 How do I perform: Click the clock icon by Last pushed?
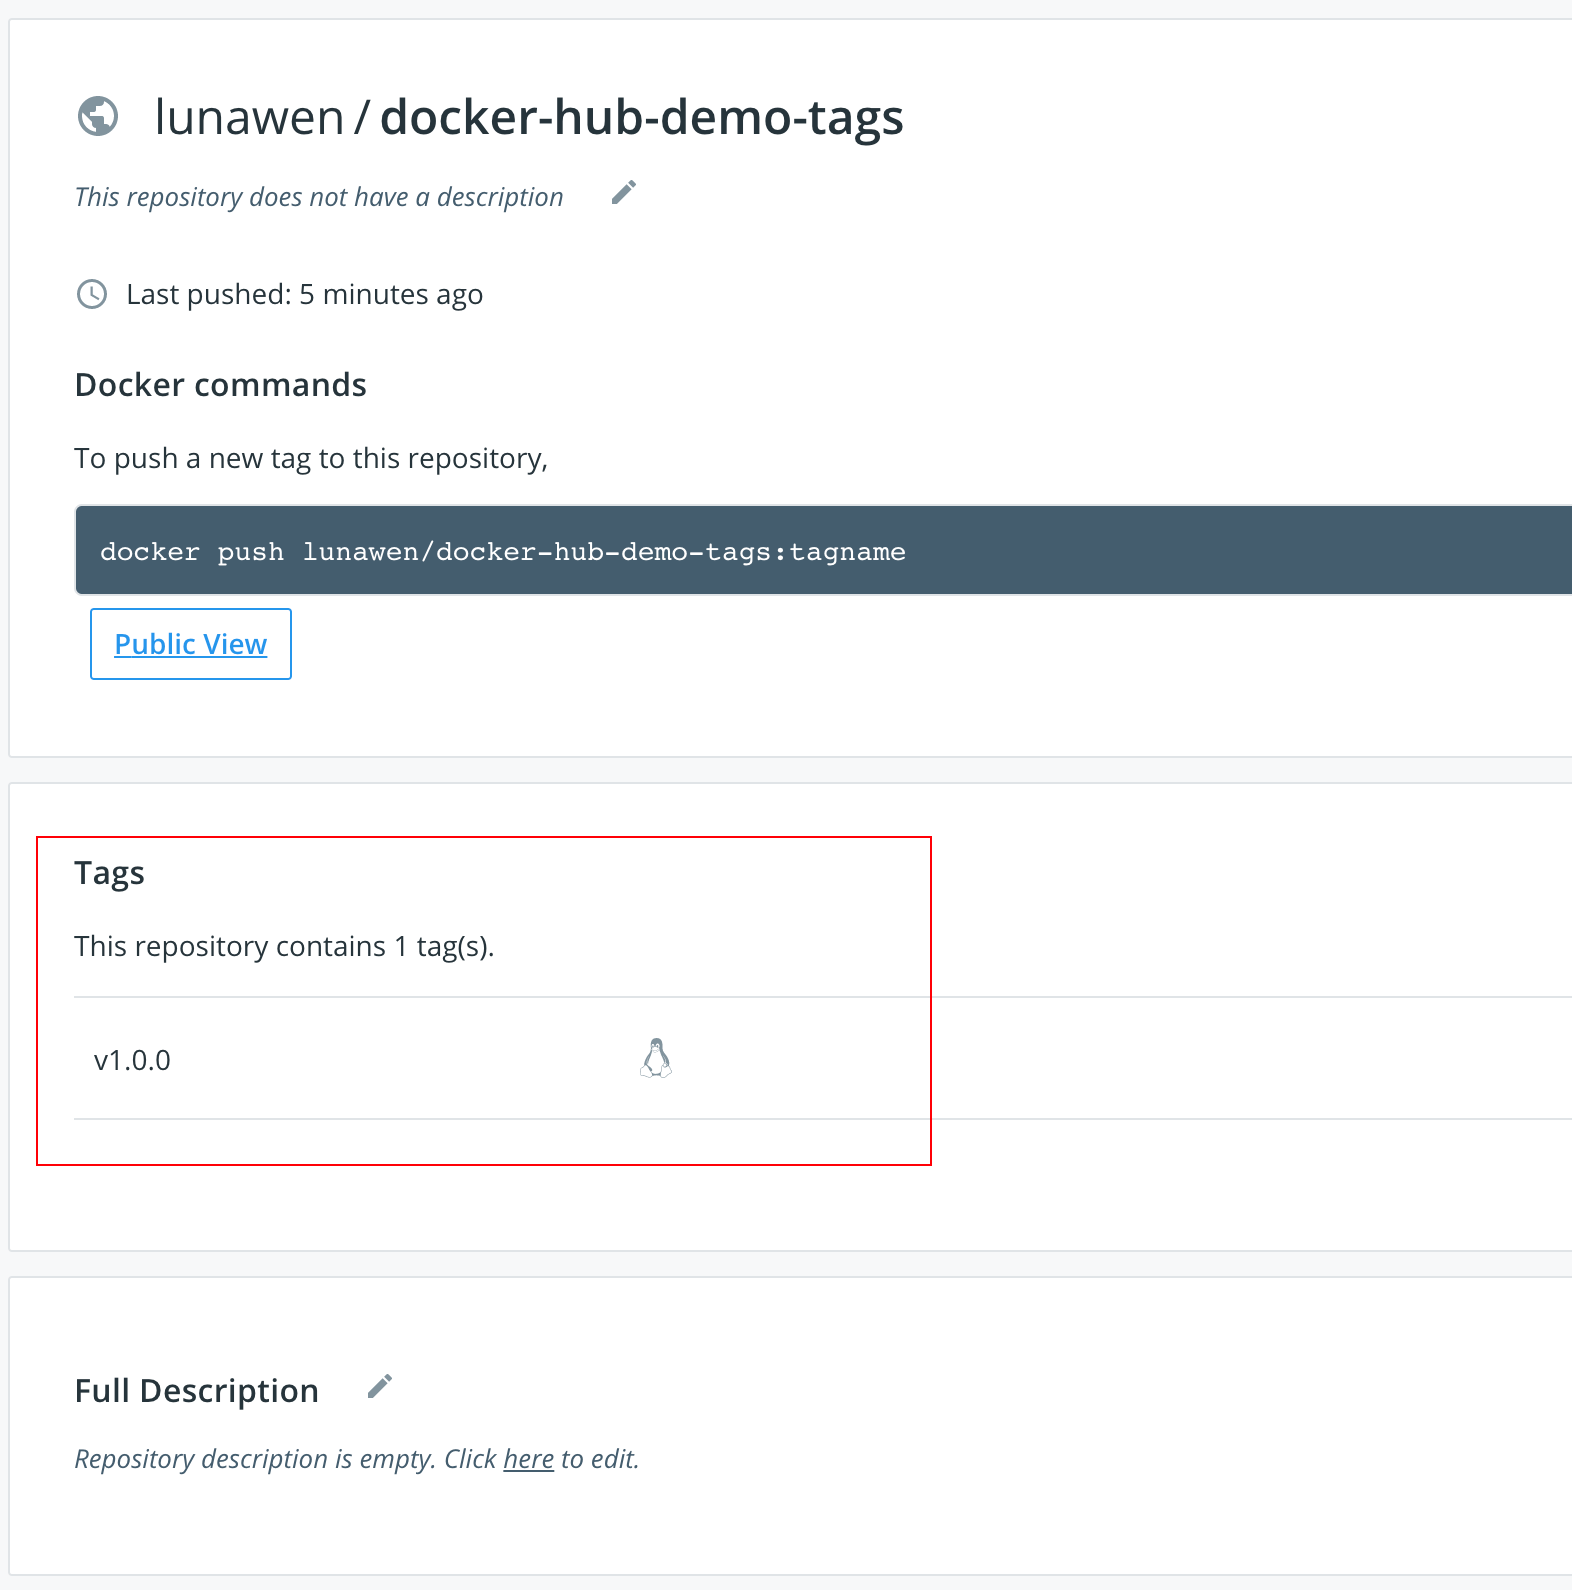click(92, 294)
